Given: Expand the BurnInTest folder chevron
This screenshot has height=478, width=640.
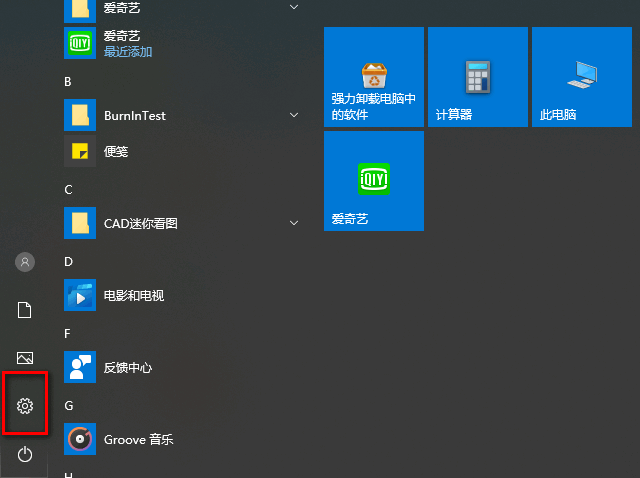Looking at the screenshot, I should click(294, 115).
